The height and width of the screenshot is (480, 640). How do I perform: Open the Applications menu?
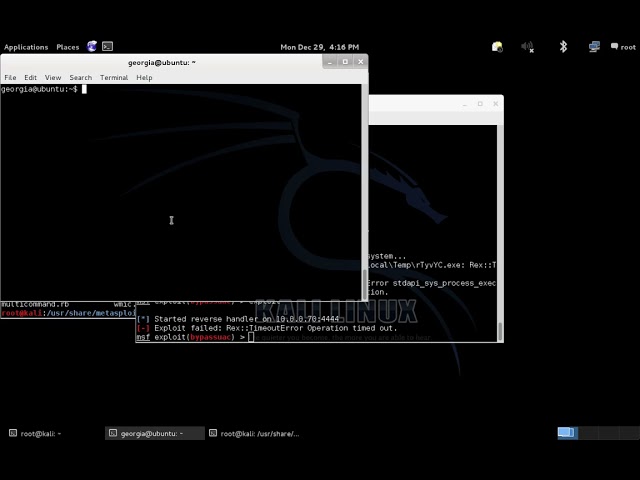point(26,47)
